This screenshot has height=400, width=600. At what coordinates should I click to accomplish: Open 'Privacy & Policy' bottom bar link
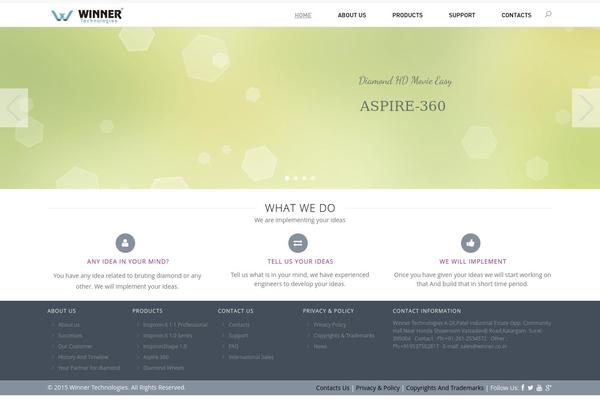378,388
